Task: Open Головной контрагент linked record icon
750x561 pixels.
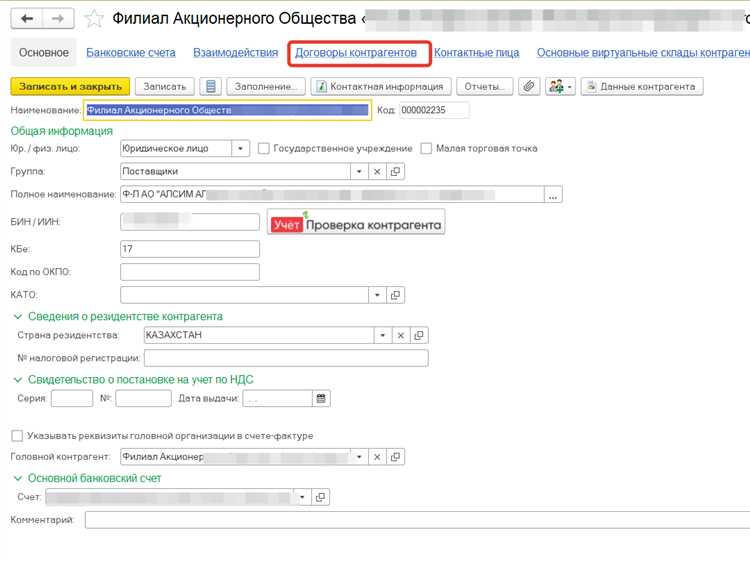Action: pyautogui.click(x=395, y=457)
